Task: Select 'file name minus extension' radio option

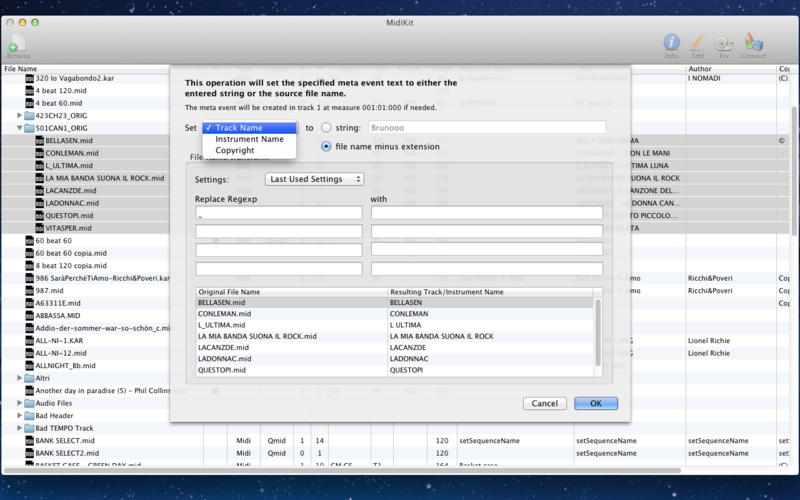Action: (x=326, y=146)
